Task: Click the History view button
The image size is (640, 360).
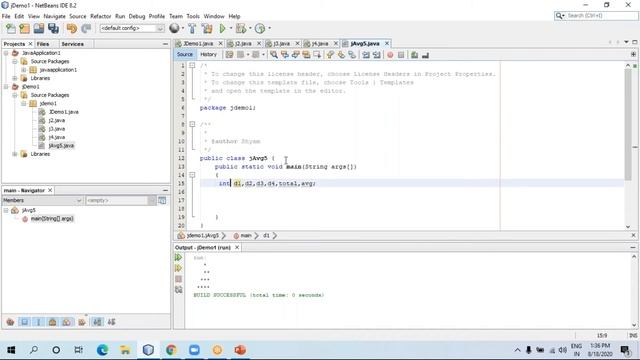Action: coord(208,54)
